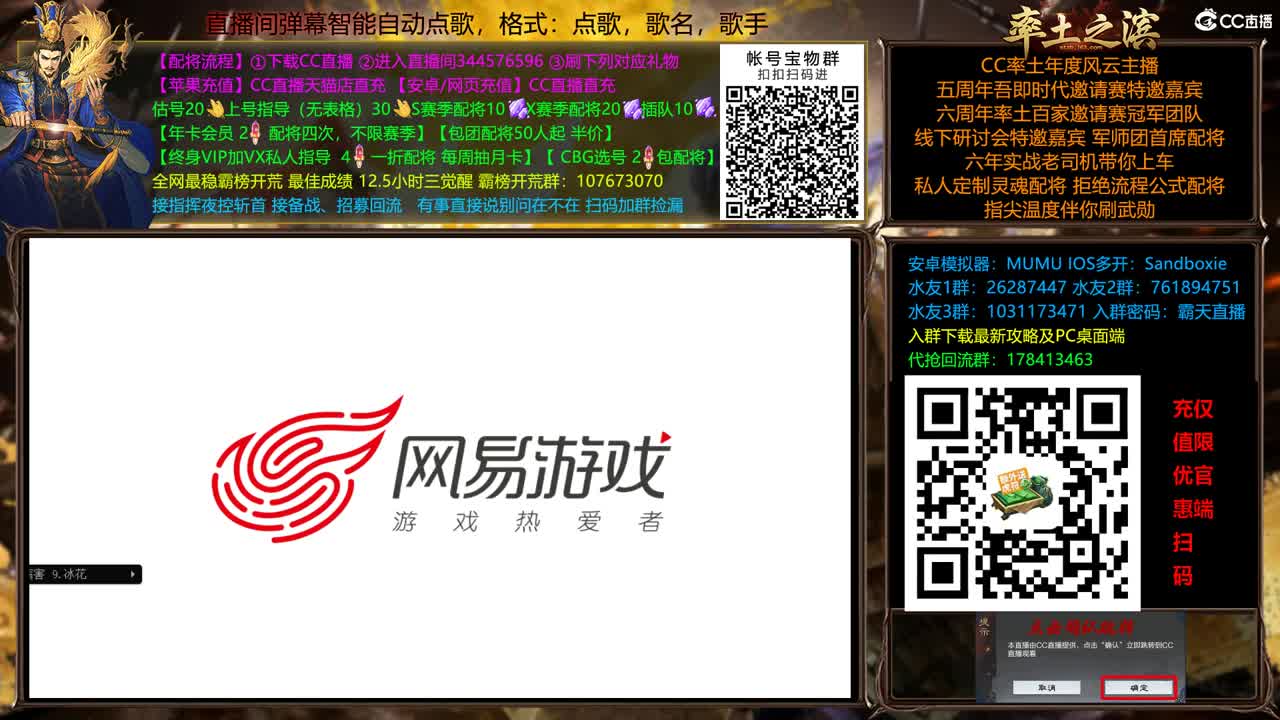Click the 六周年率土百家邀请赛冠军团队 line
This screenshot has height=720, width=1280.
pos(1069,114)
